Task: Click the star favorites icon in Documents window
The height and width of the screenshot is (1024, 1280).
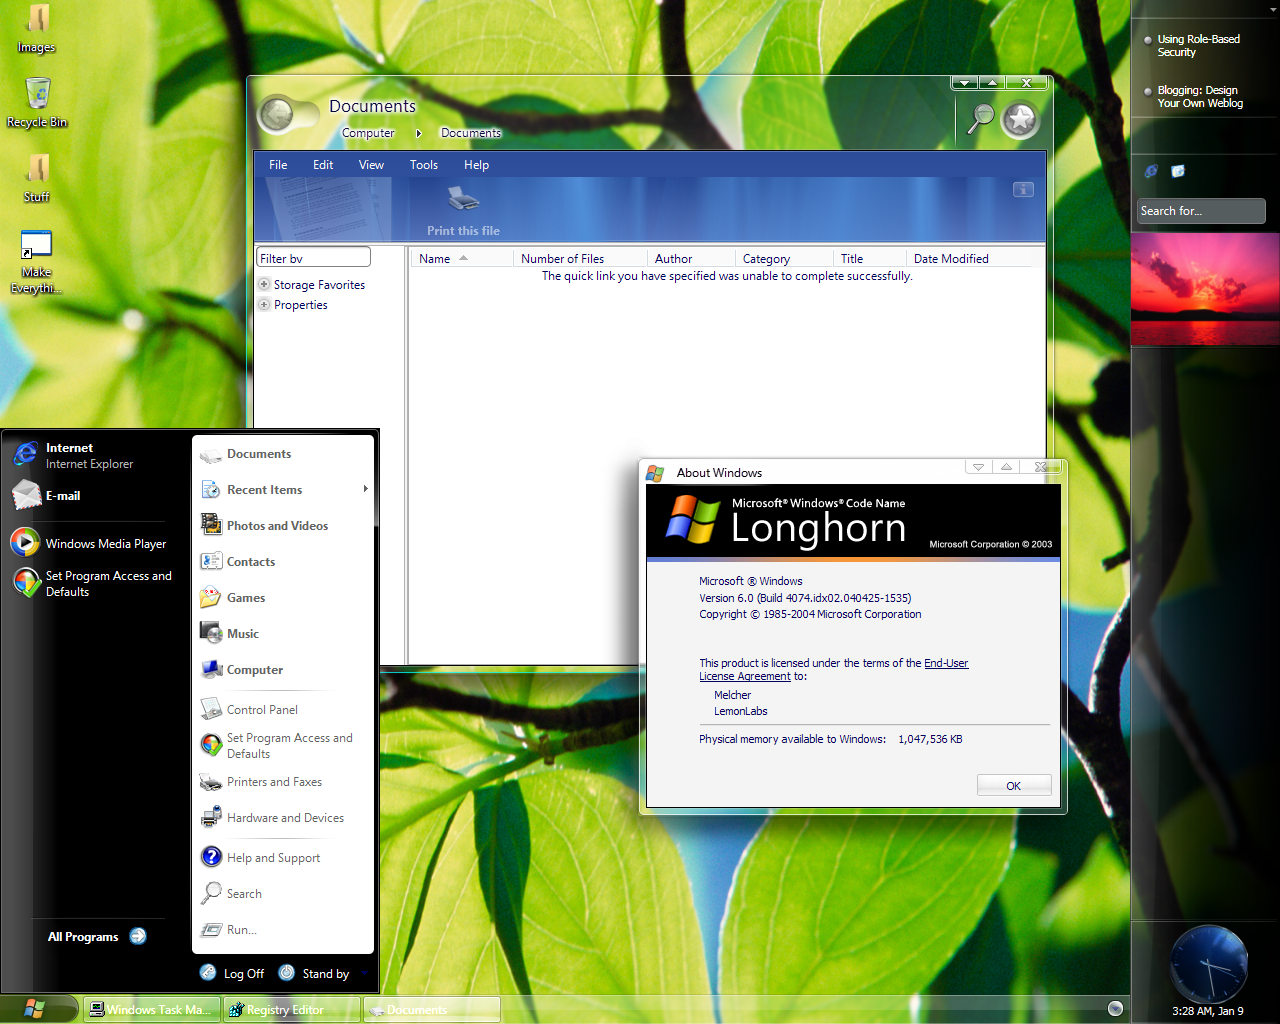Action: (x=1020, y=121)
